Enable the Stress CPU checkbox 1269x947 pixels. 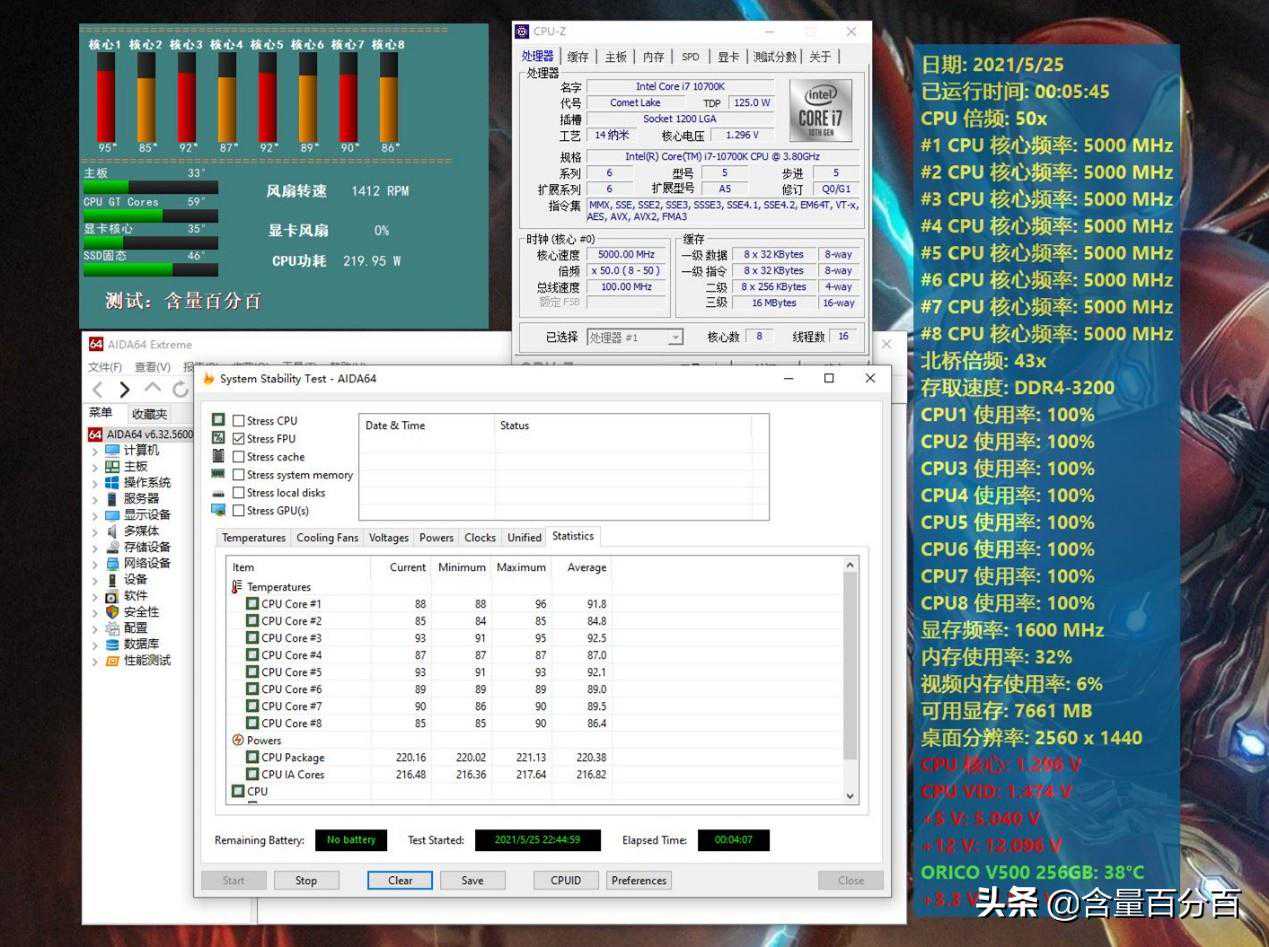[239, 421]
